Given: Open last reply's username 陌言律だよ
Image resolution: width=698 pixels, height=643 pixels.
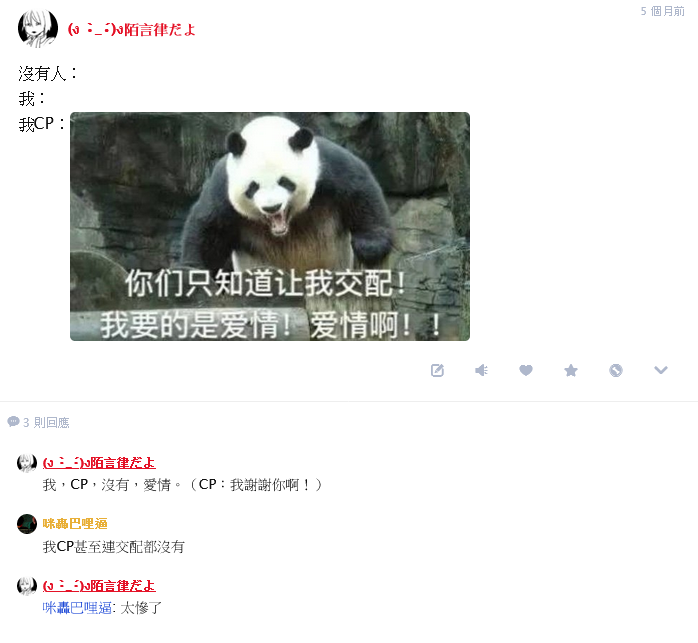Looking at the screenshot, I should [99, 586].
